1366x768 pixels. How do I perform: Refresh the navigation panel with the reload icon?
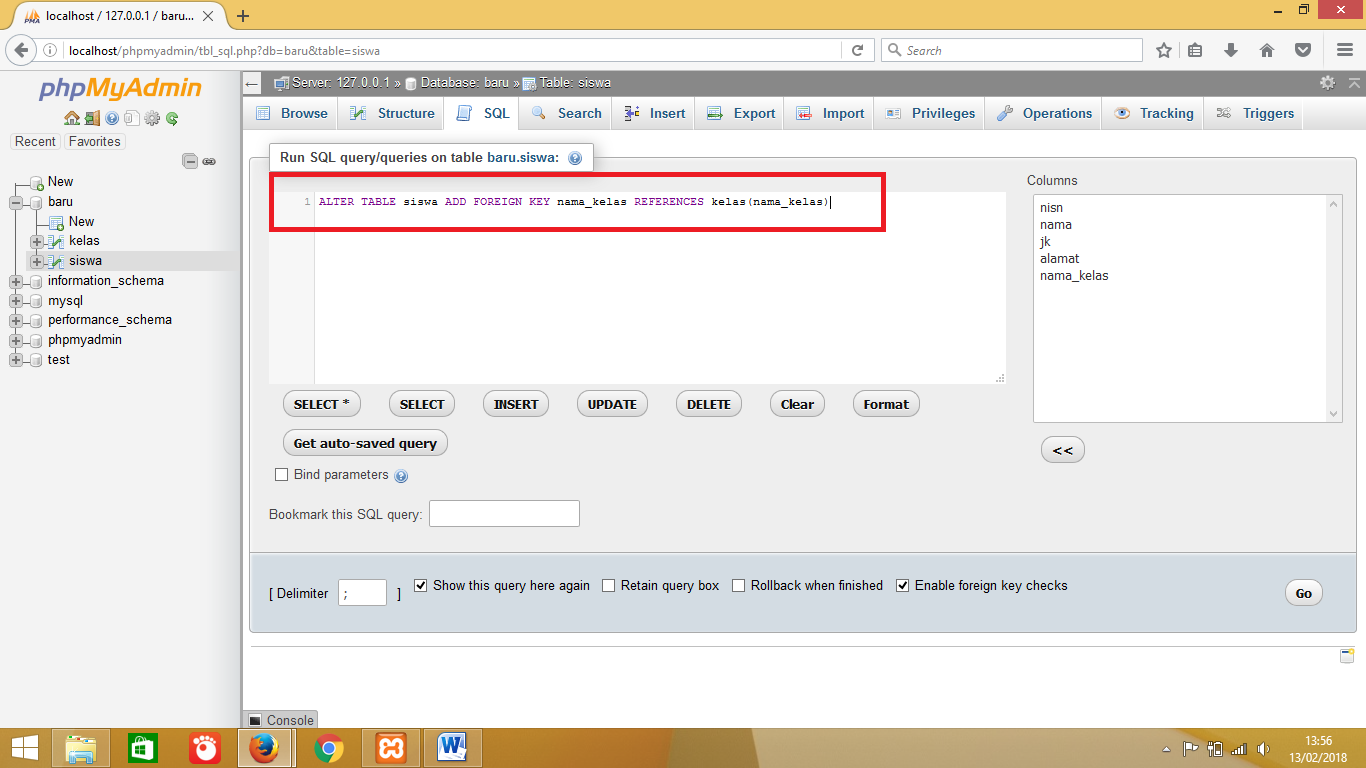tap(171, 118)
